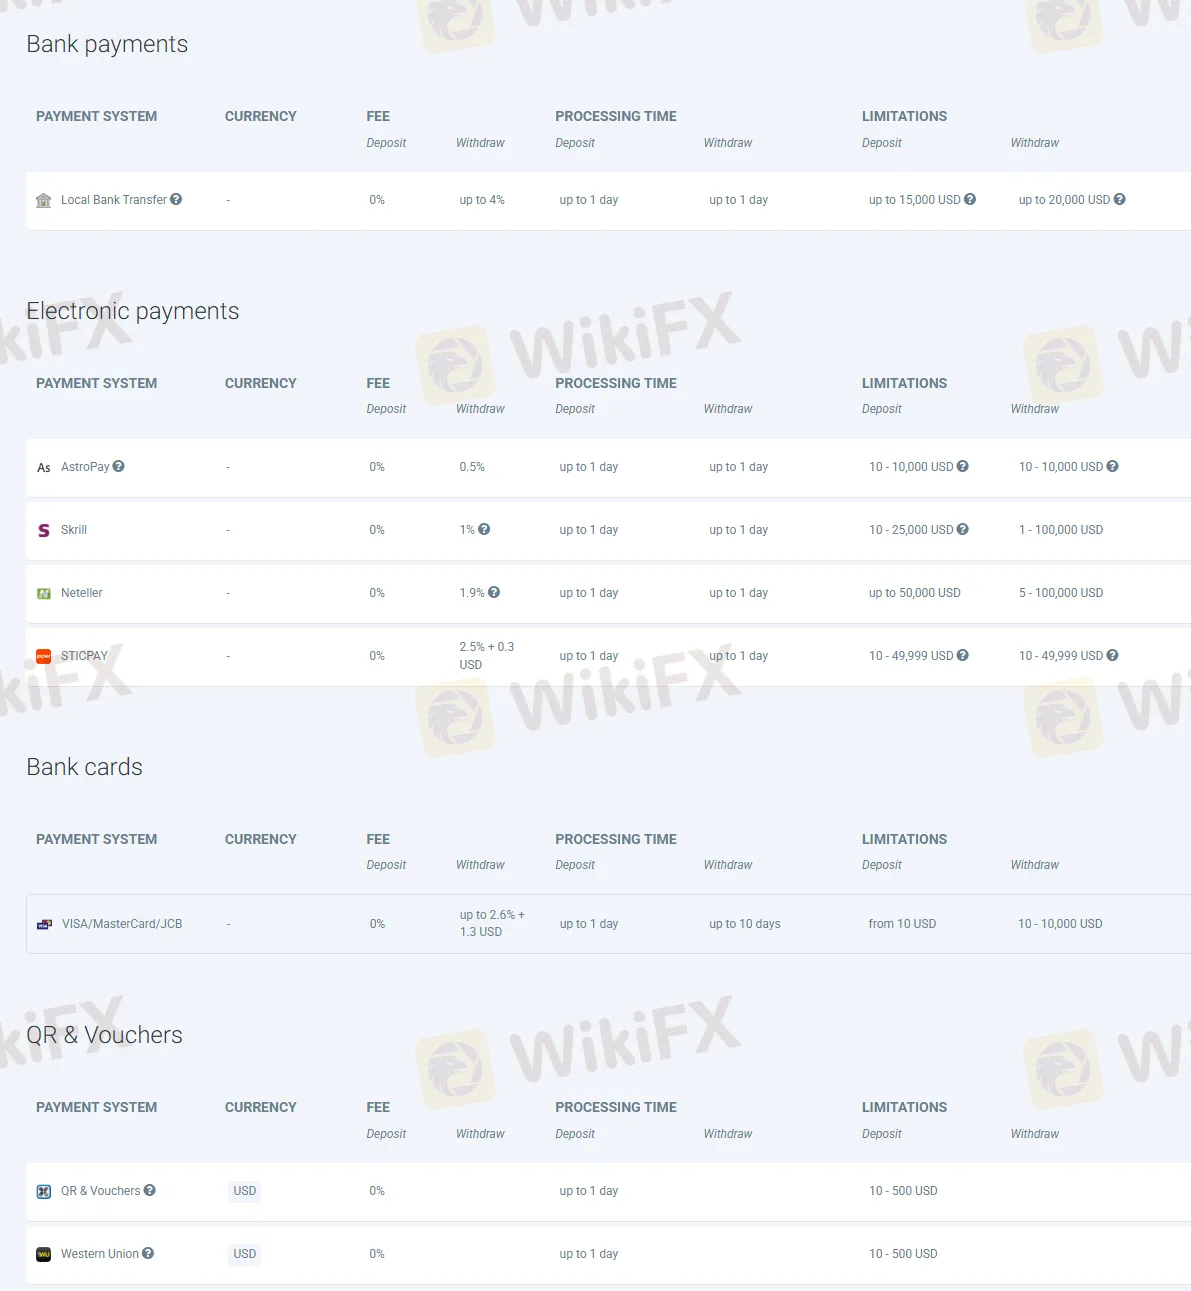Open help tooltip beside Neteller 1.9% fee
Screen dimensions: 1191x1291
pos(494,592)
